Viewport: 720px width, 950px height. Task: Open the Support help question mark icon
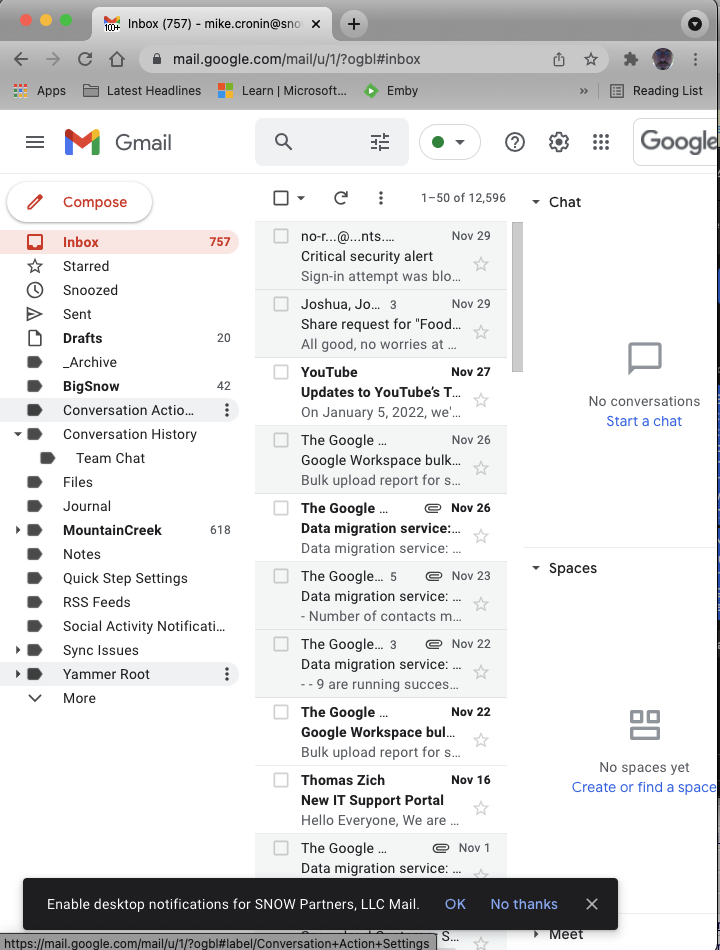(515, 142)
